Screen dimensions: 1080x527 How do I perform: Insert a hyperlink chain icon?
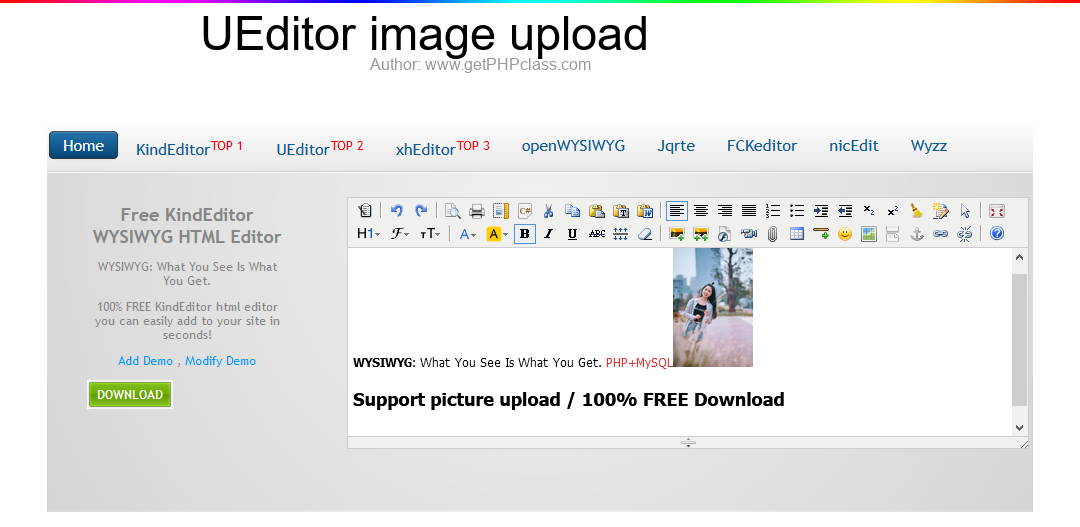tap(940, 234)
